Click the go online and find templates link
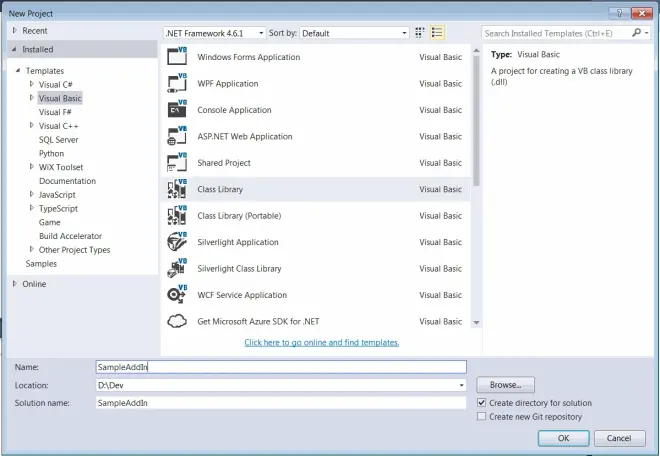 tap(321, 342)
